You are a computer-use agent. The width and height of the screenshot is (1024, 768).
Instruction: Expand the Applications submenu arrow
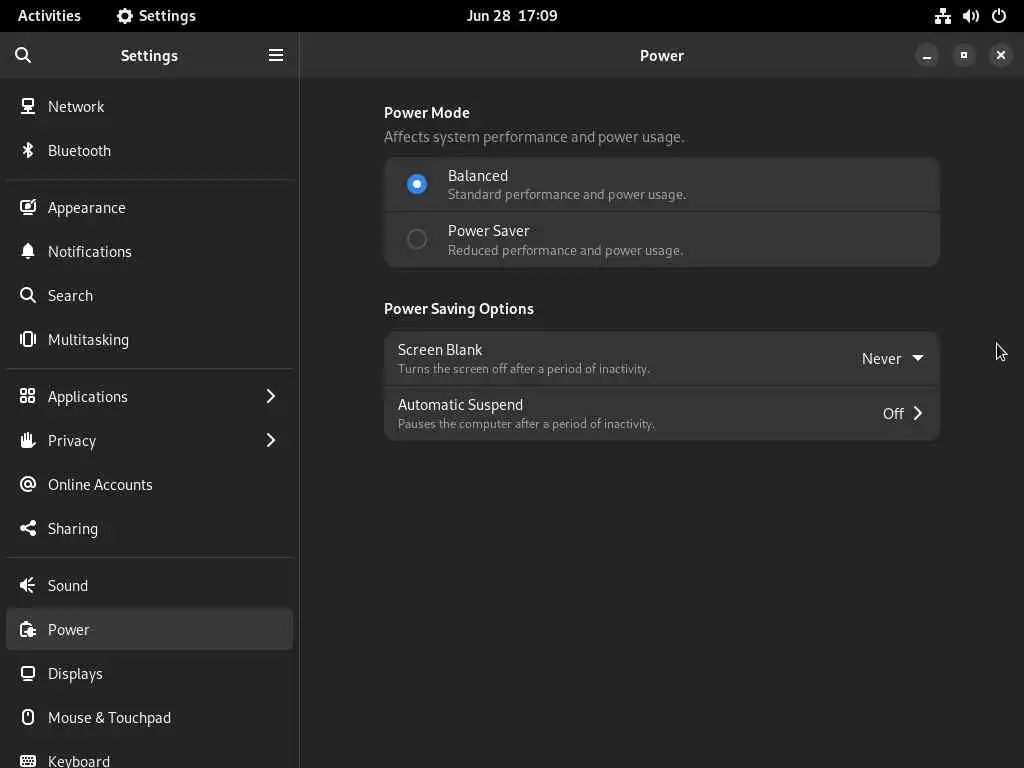[270, 397]
